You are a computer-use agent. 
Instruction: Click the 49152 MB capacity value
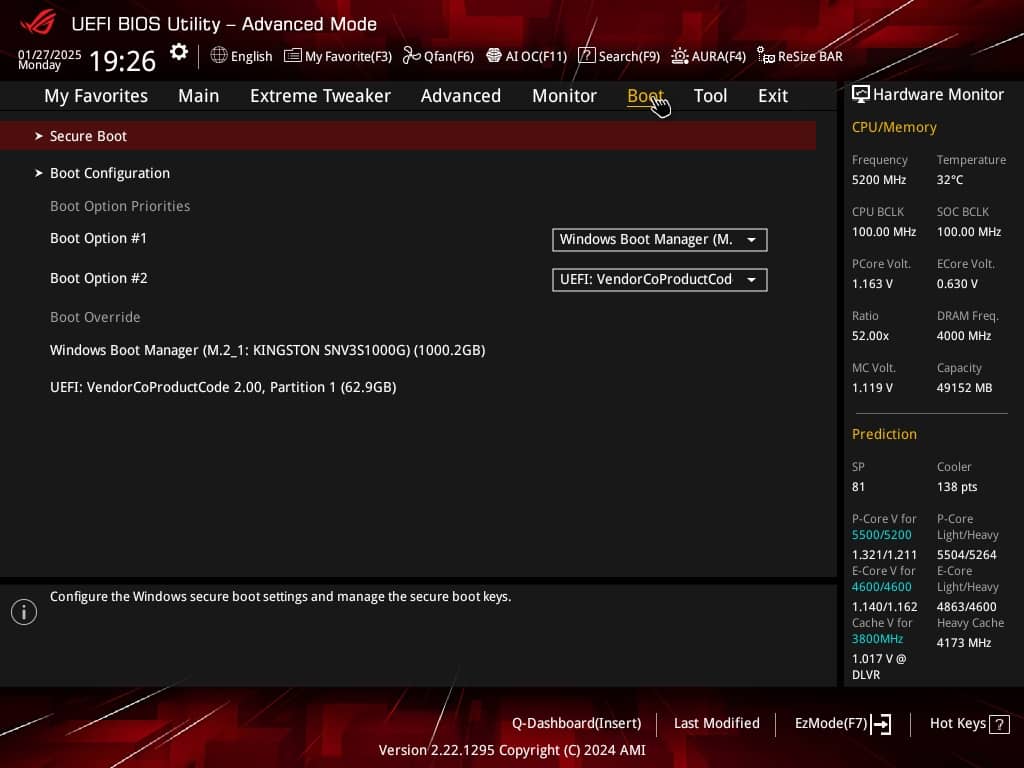click(x=964, y=388)
